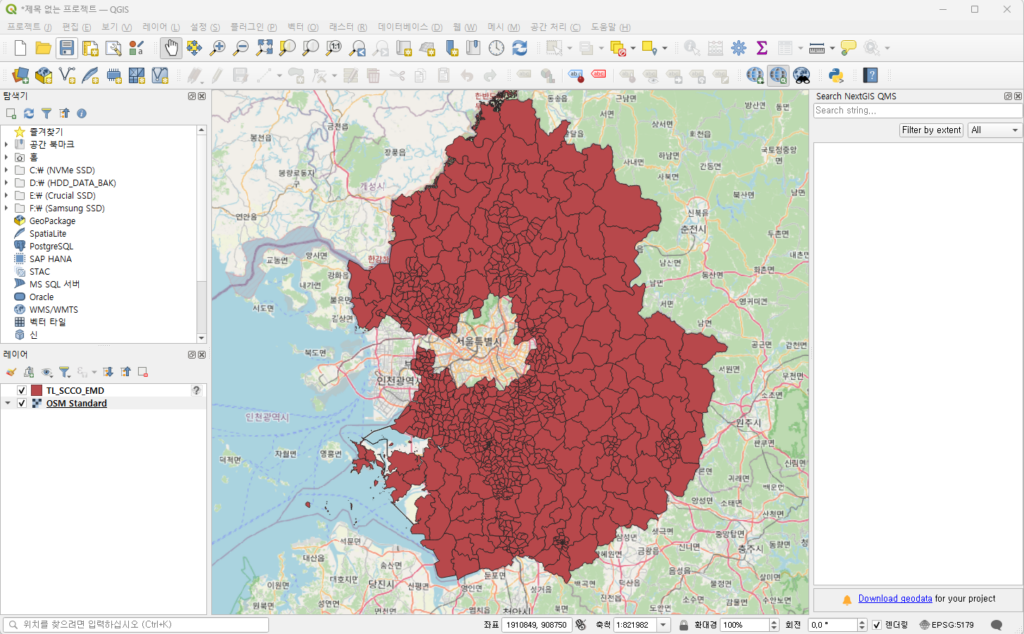This screenshot has width=1024, height=634.
Task: Click the layer filter funnel icon
Action: coord(64,371)
